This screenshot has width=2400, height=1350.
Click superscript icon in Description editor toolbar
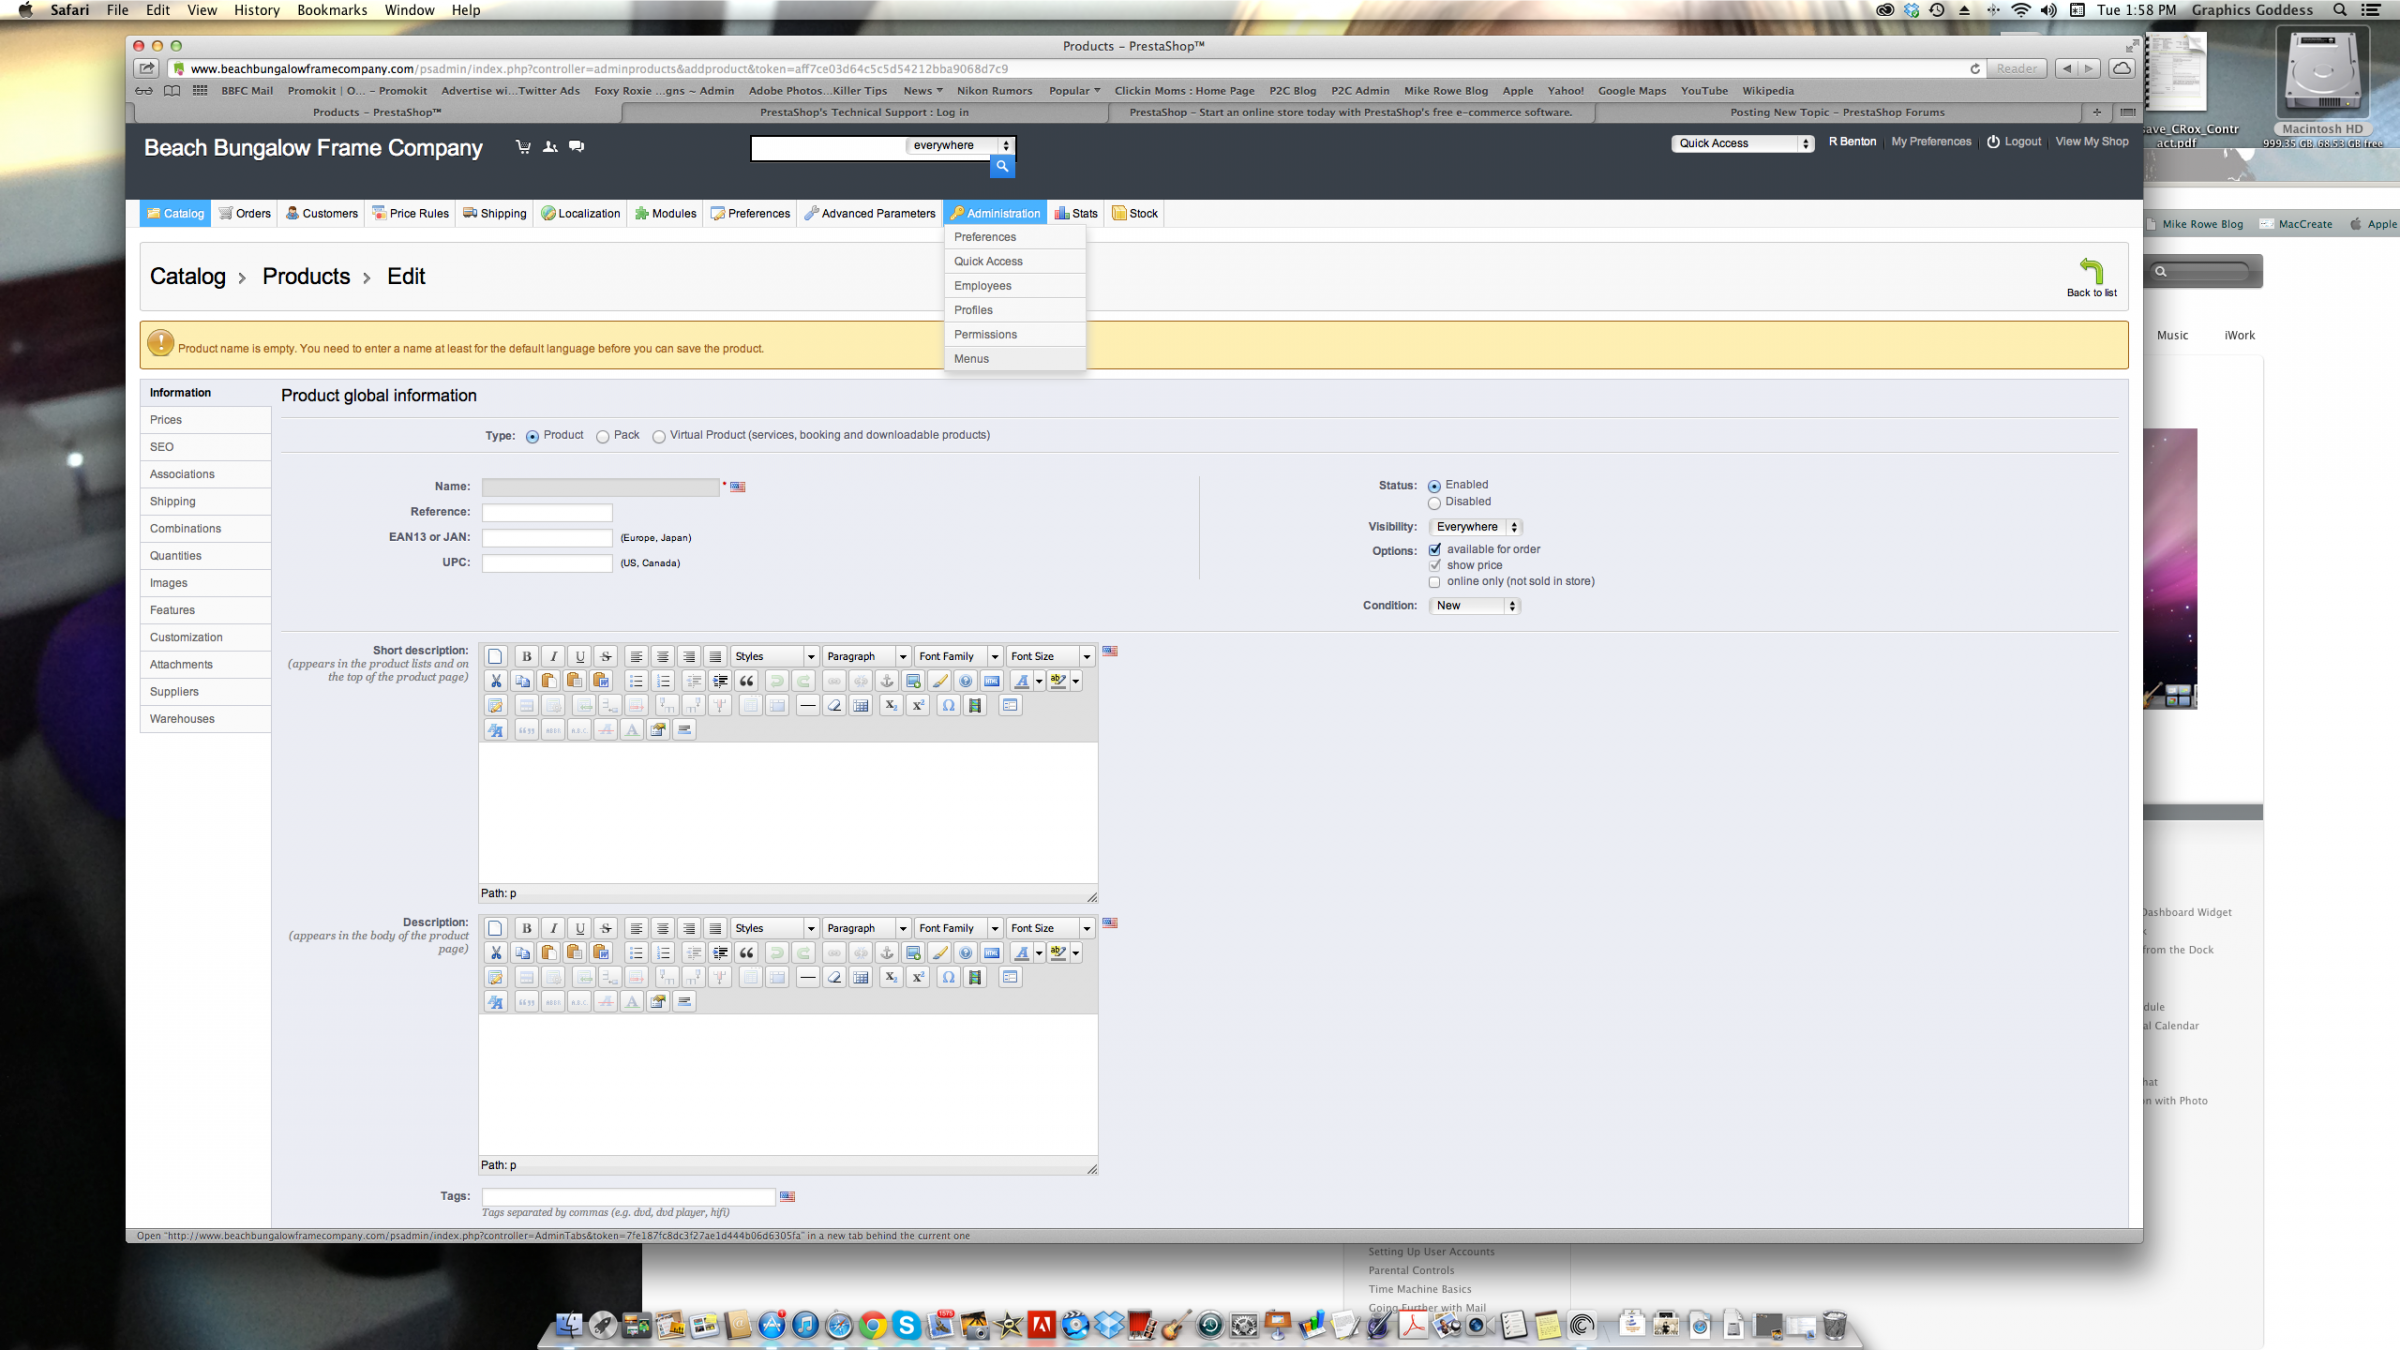[x=917, y=977]
